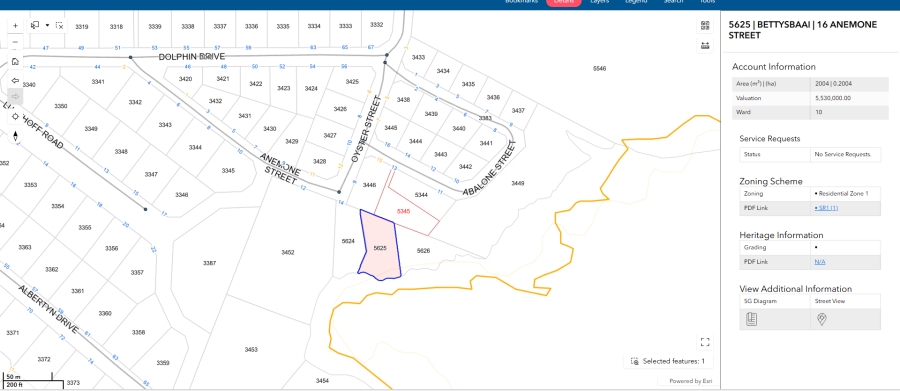900x391 pixels.
Task: Click parcel 3433 on the map
Action: 418,57
